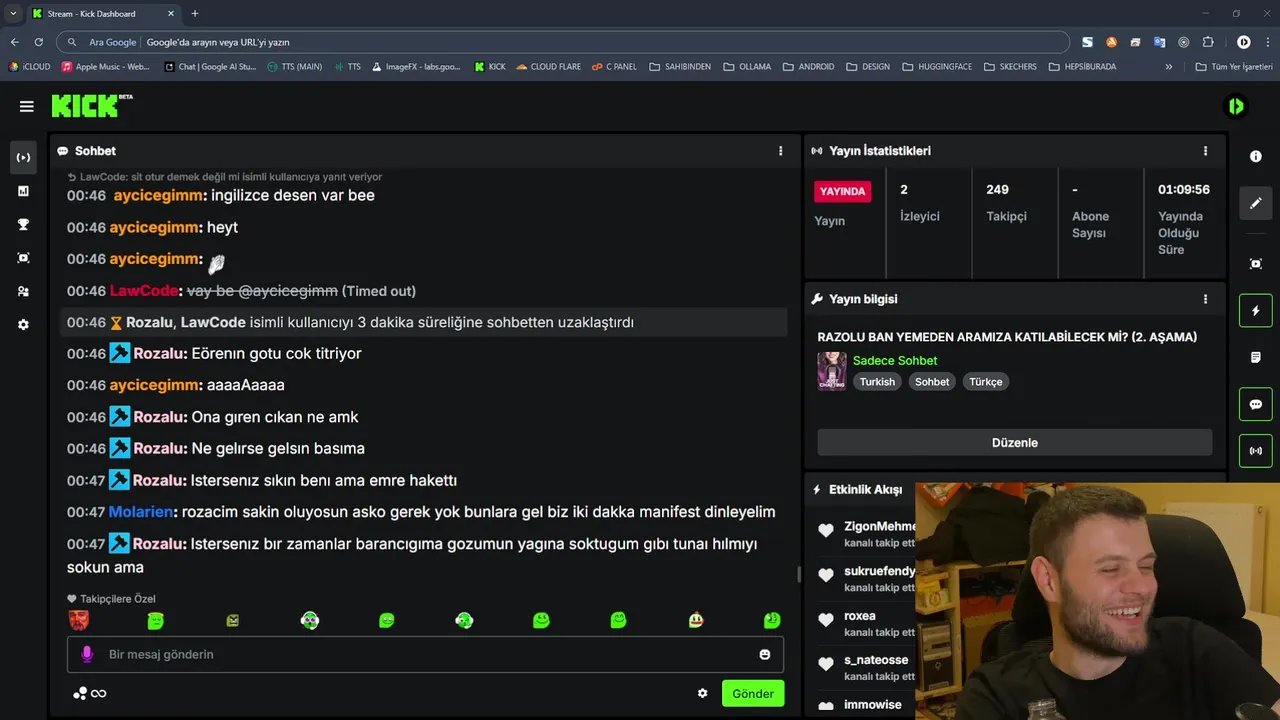Click the timed-out LawCode username

click(143, 291)
